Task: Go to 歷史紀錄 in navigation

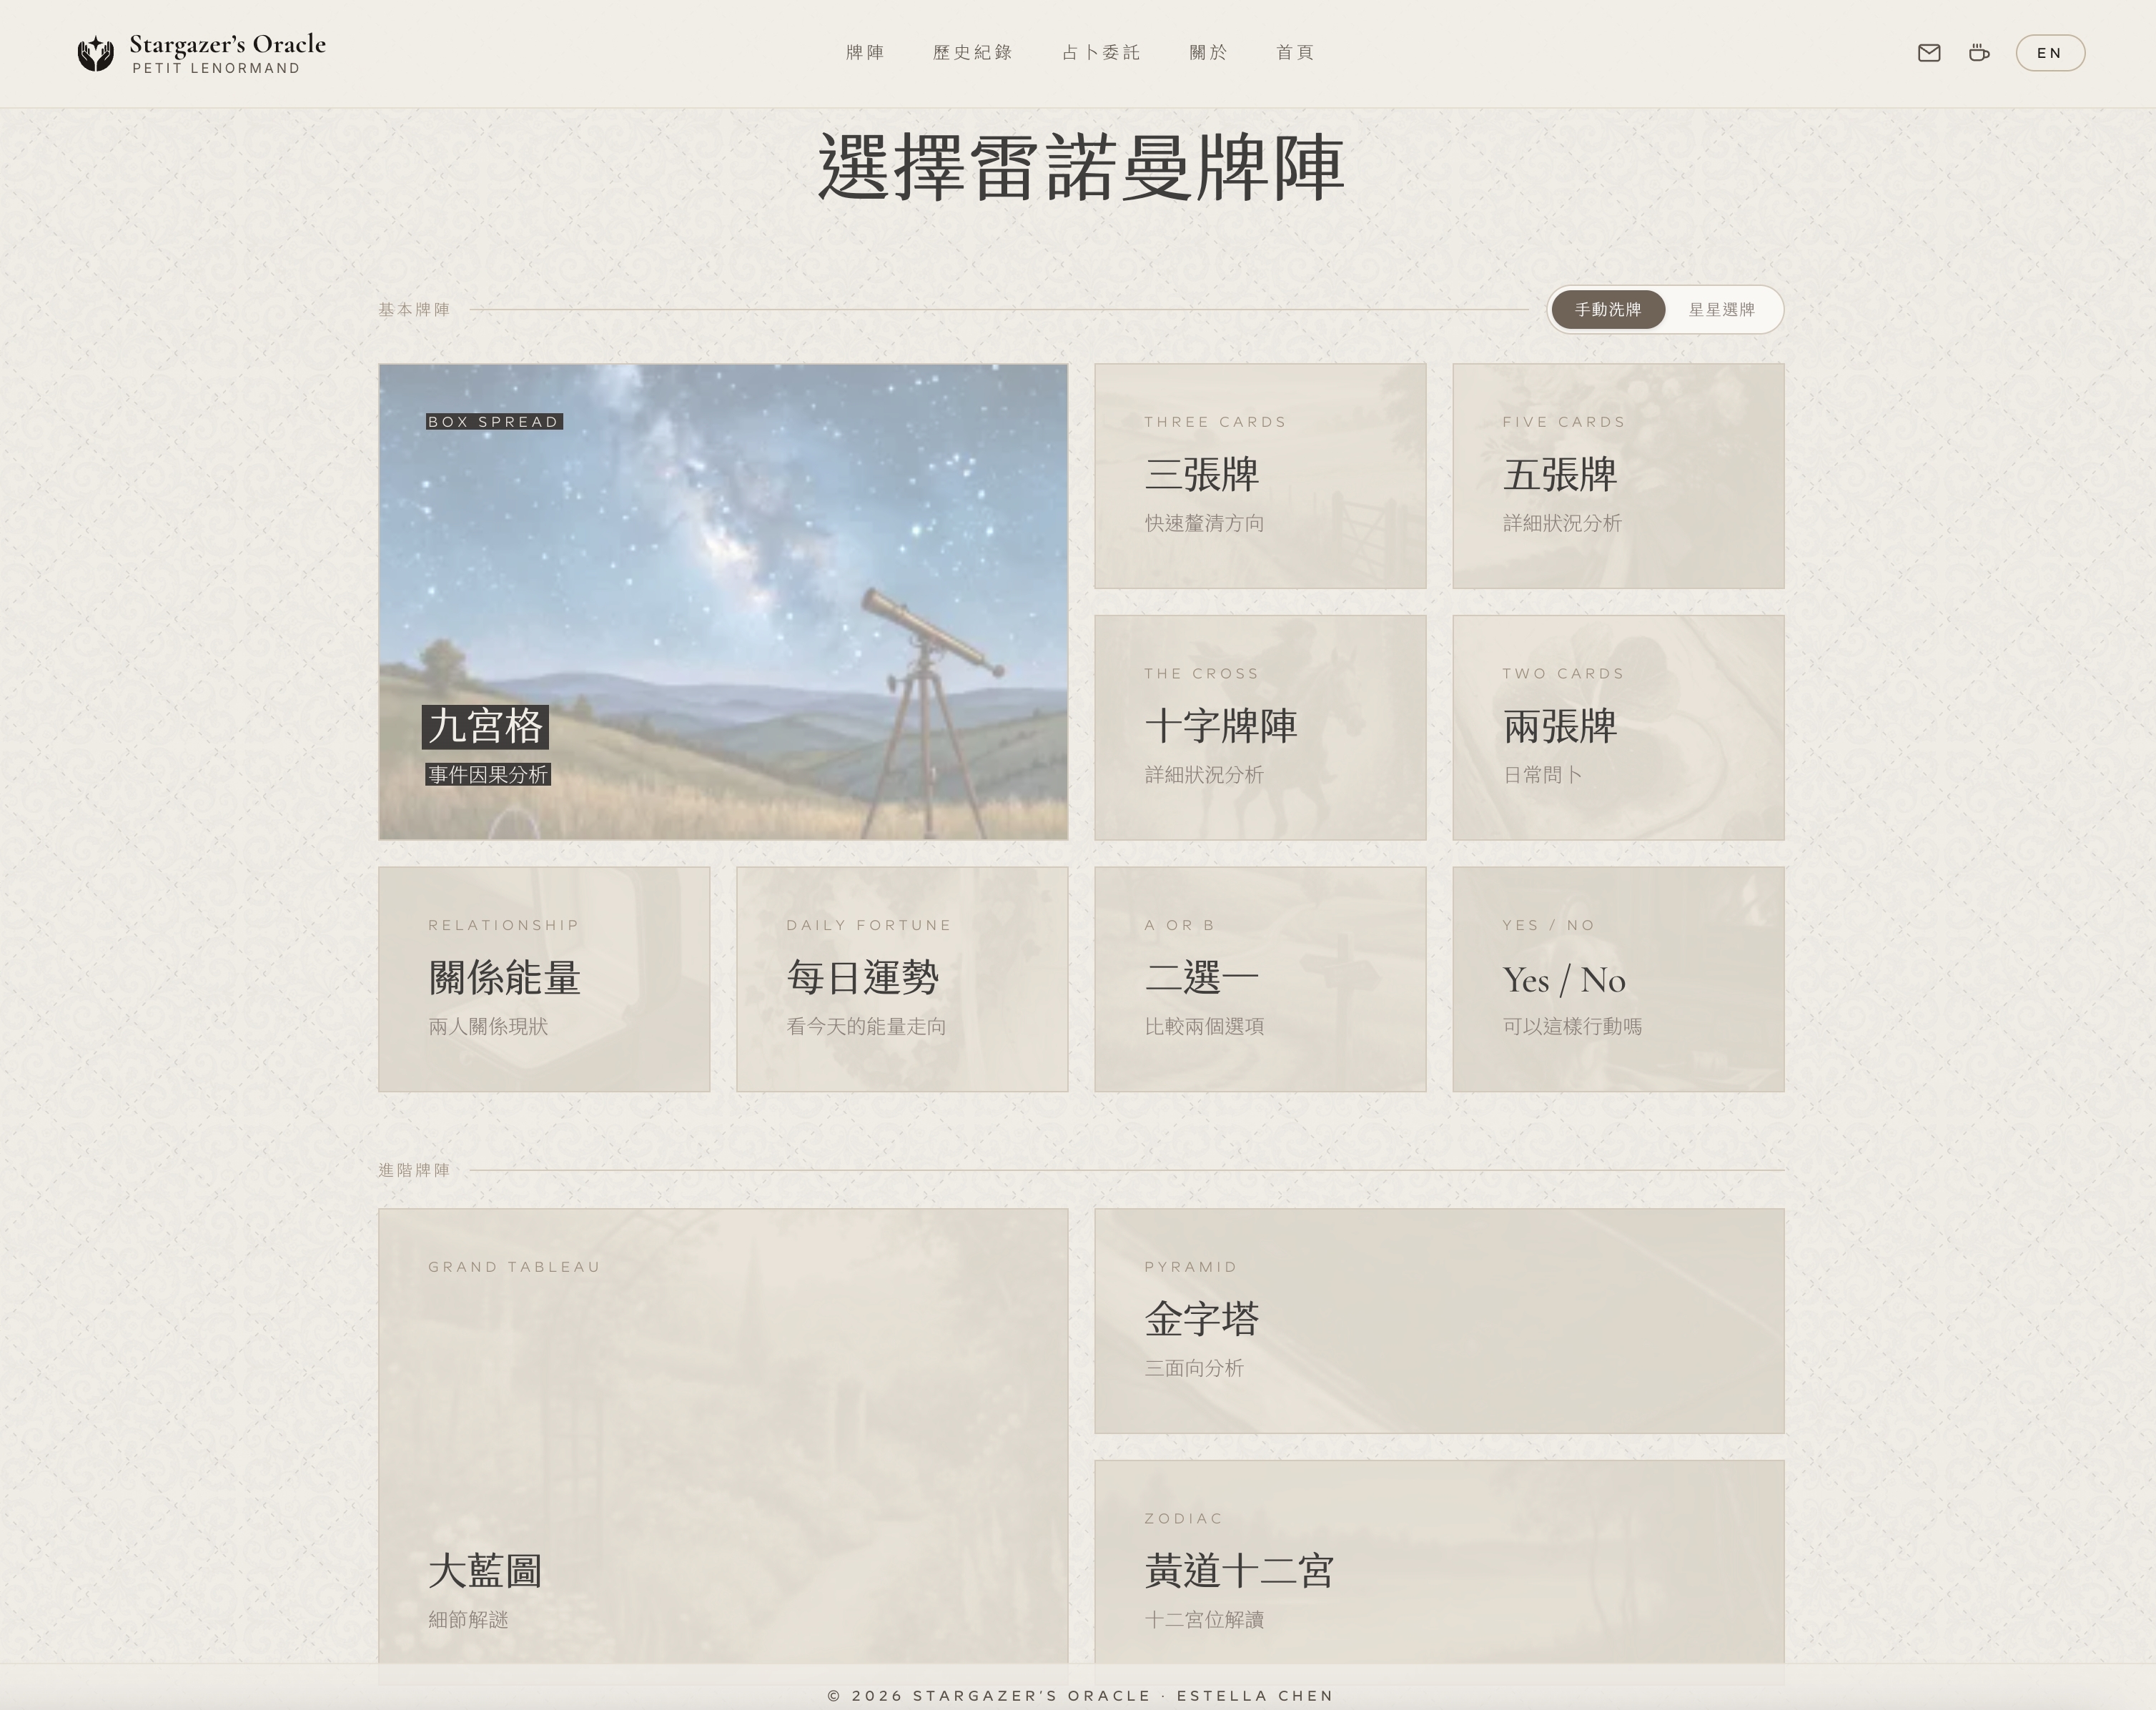Action: point(973,53)
